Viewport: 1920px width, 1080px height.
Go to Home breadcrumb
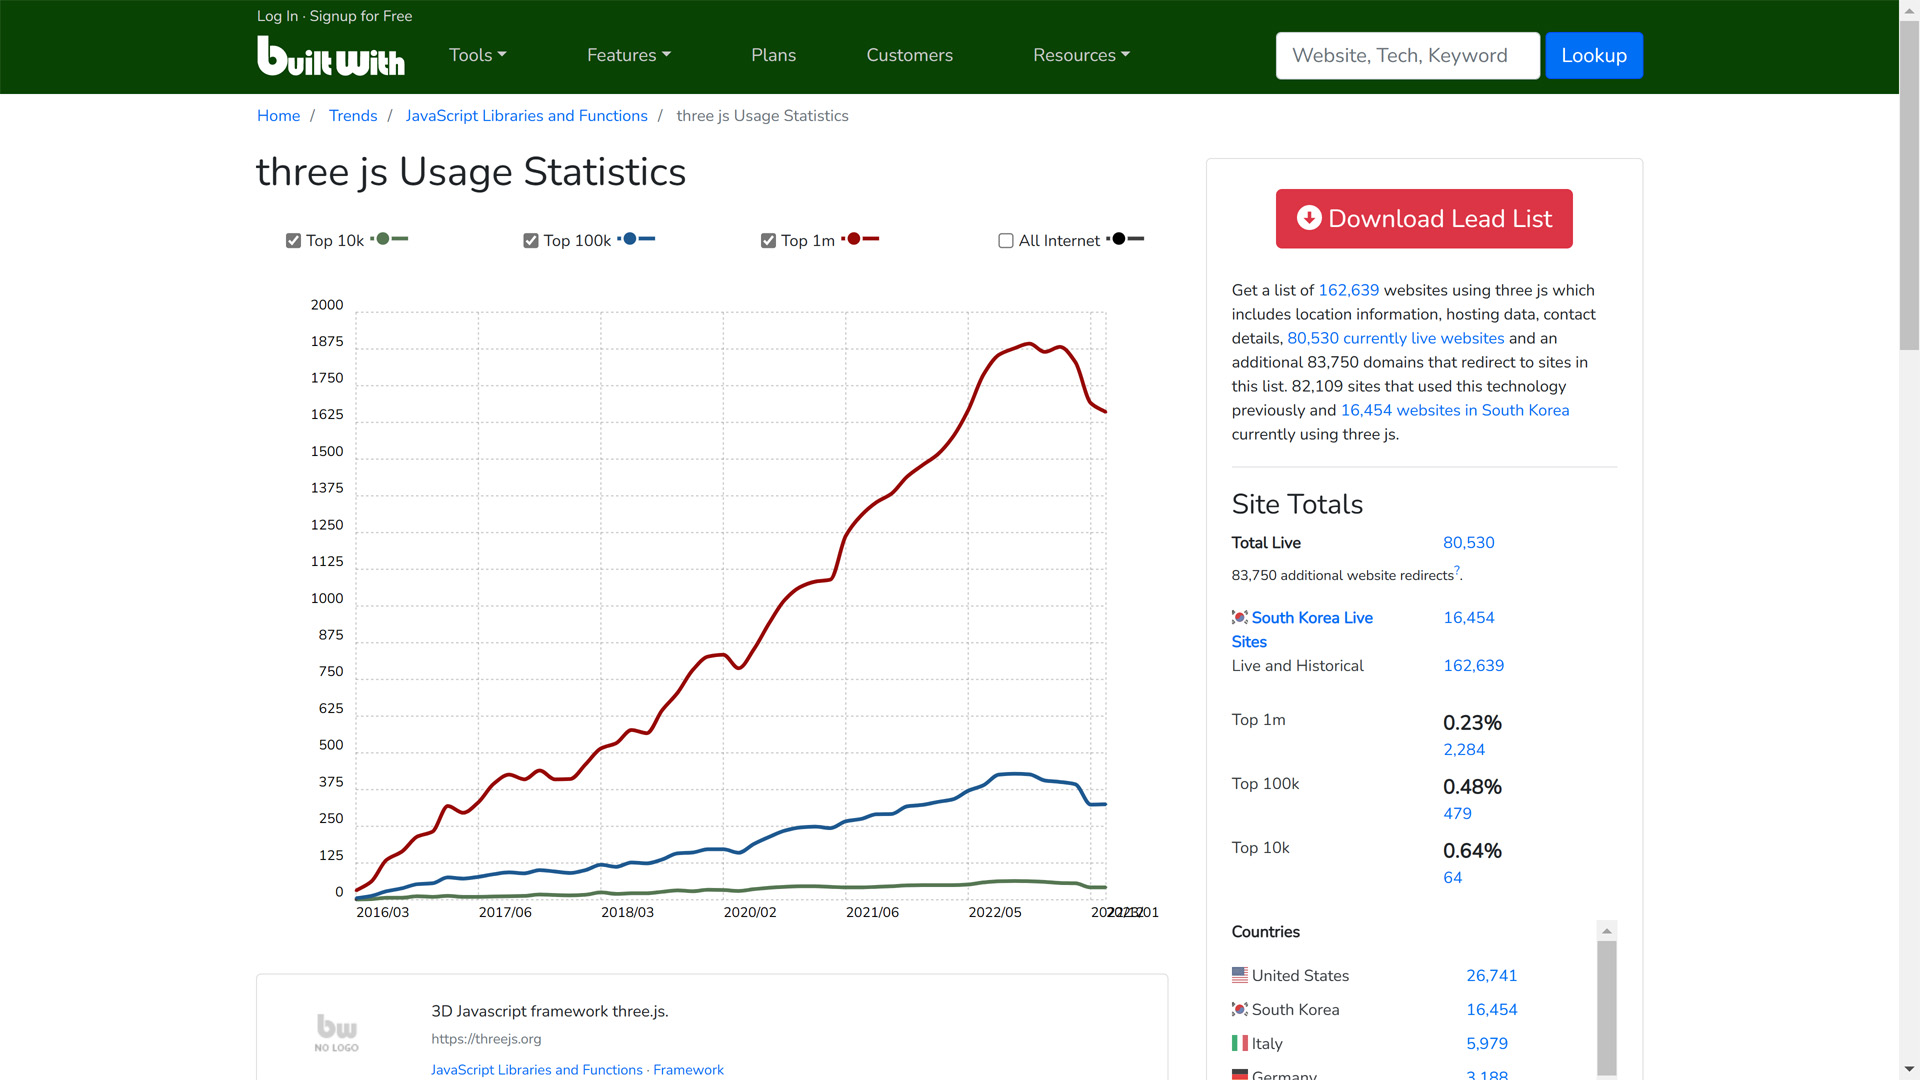coord(278,116)
